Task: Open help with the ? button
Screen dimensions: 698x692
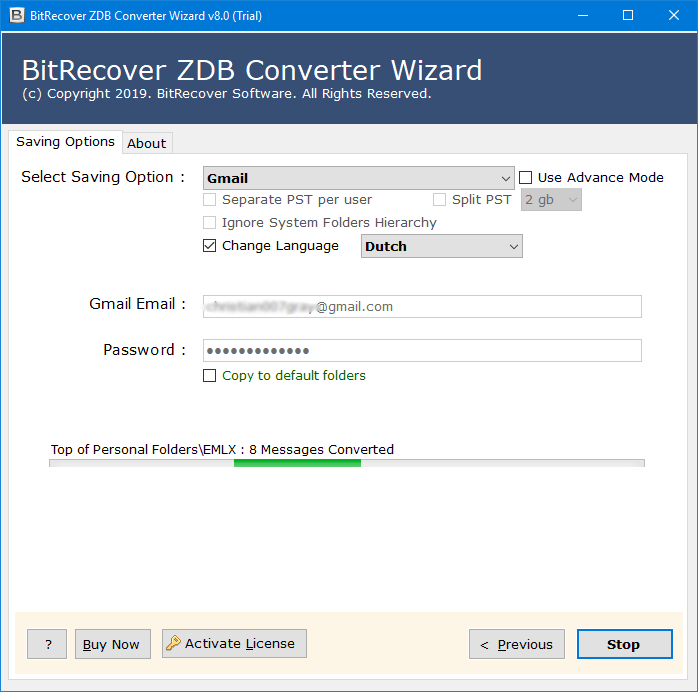Action: [47, 643]
